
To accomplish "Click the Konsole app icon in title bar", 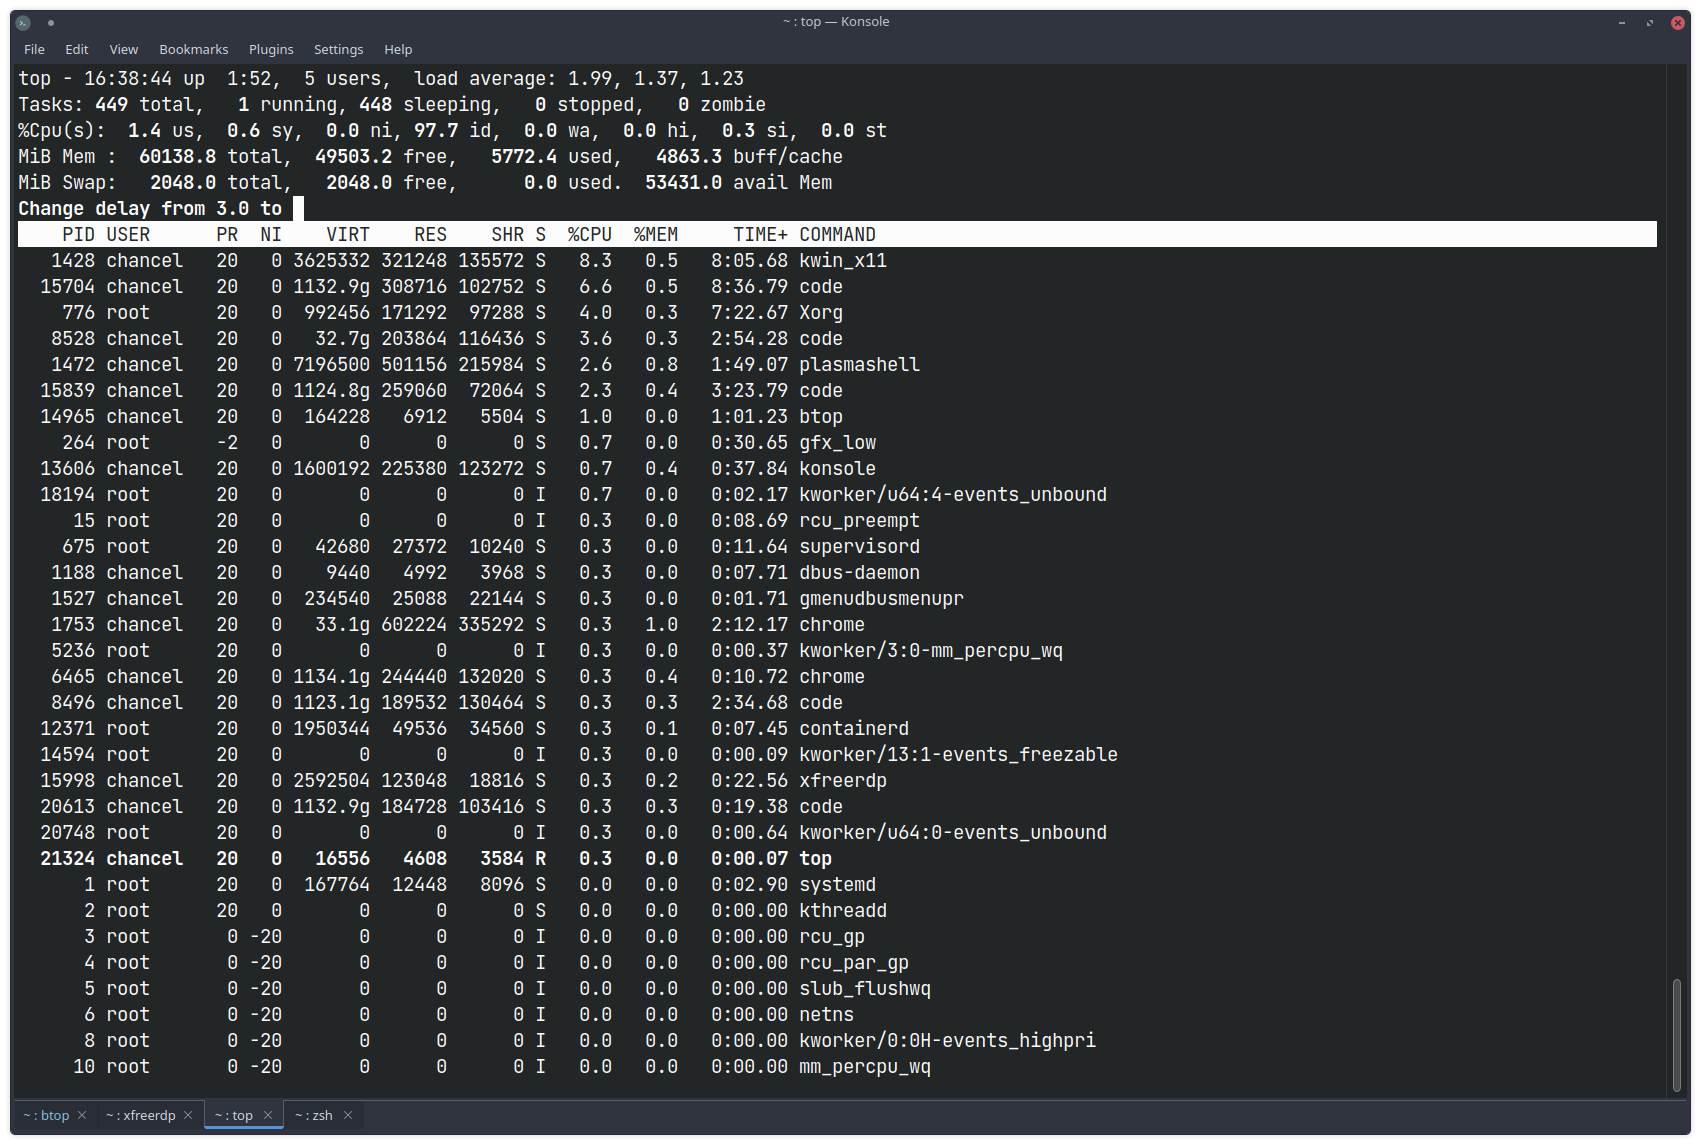I will (x=23, y=22).
